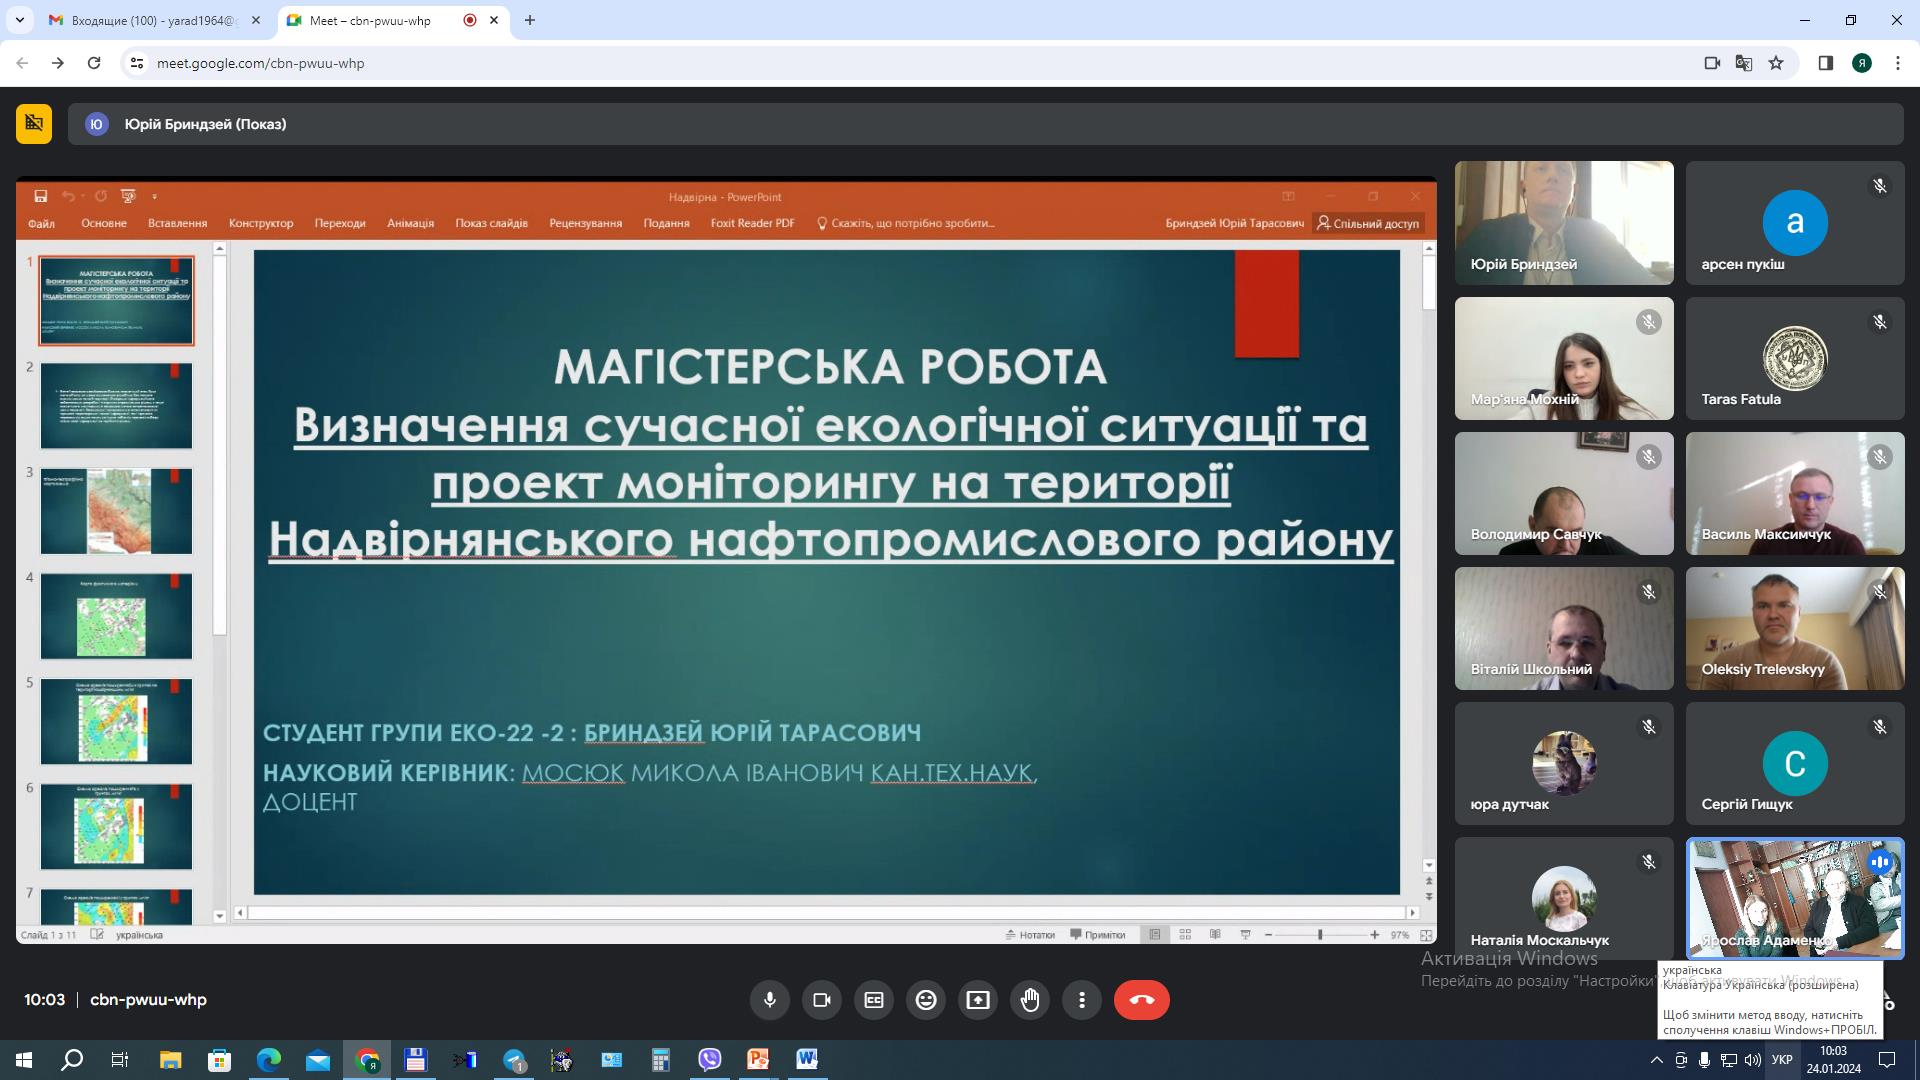The width and height of the screenshot is (1920, 1080).
Task: Open the emoji reactions panel
Action: (926, 1000)
